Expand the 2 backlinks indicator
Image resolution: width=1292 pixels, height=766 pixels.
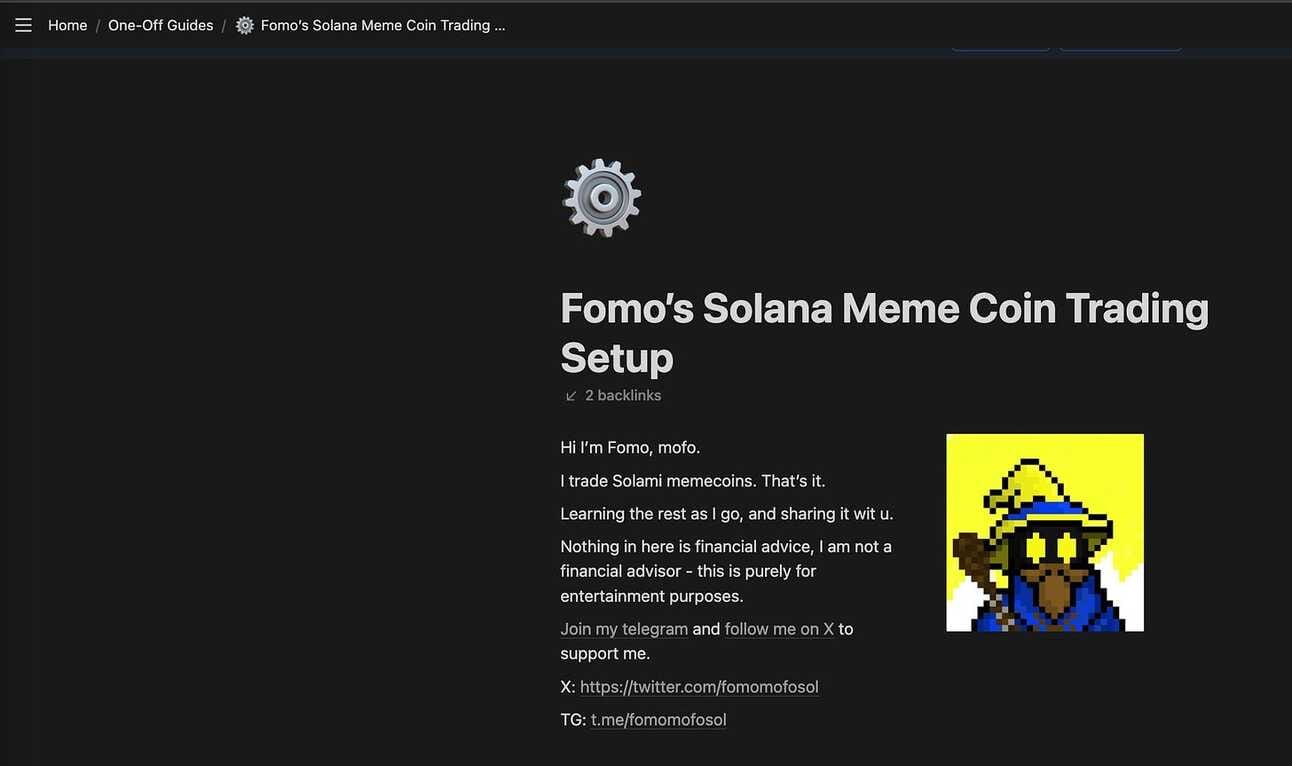pos(613,395)
